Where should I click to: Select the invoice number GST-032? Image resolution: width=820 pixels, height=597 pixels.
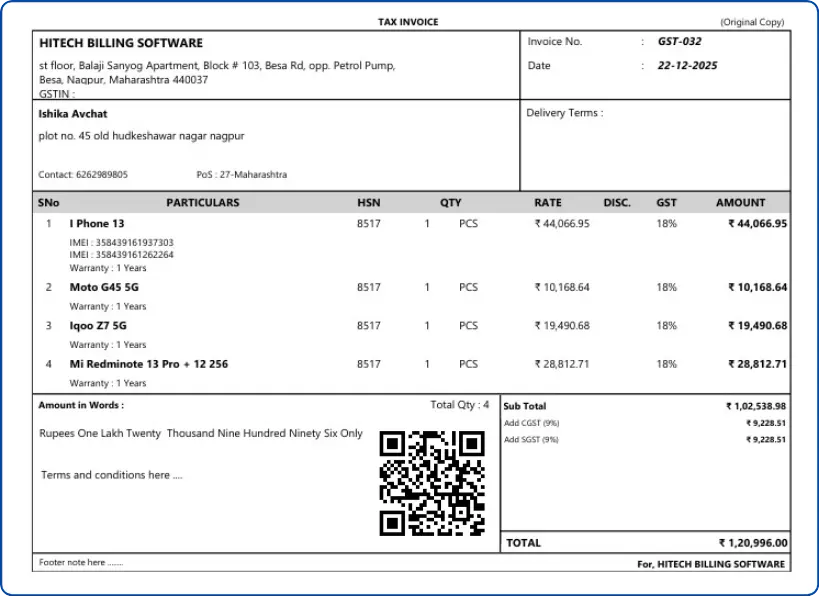tap(679, 42)
